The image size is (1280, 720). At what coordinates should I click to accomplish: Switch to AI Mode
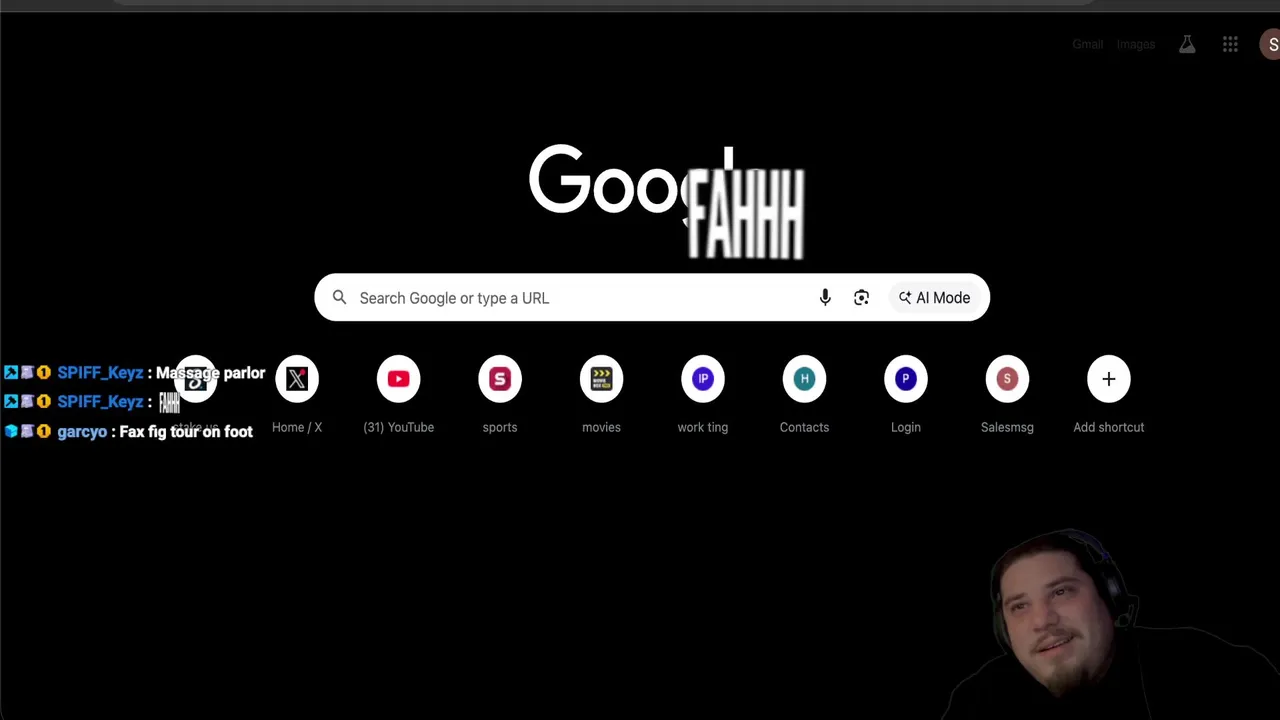click(x=934, y=298)
